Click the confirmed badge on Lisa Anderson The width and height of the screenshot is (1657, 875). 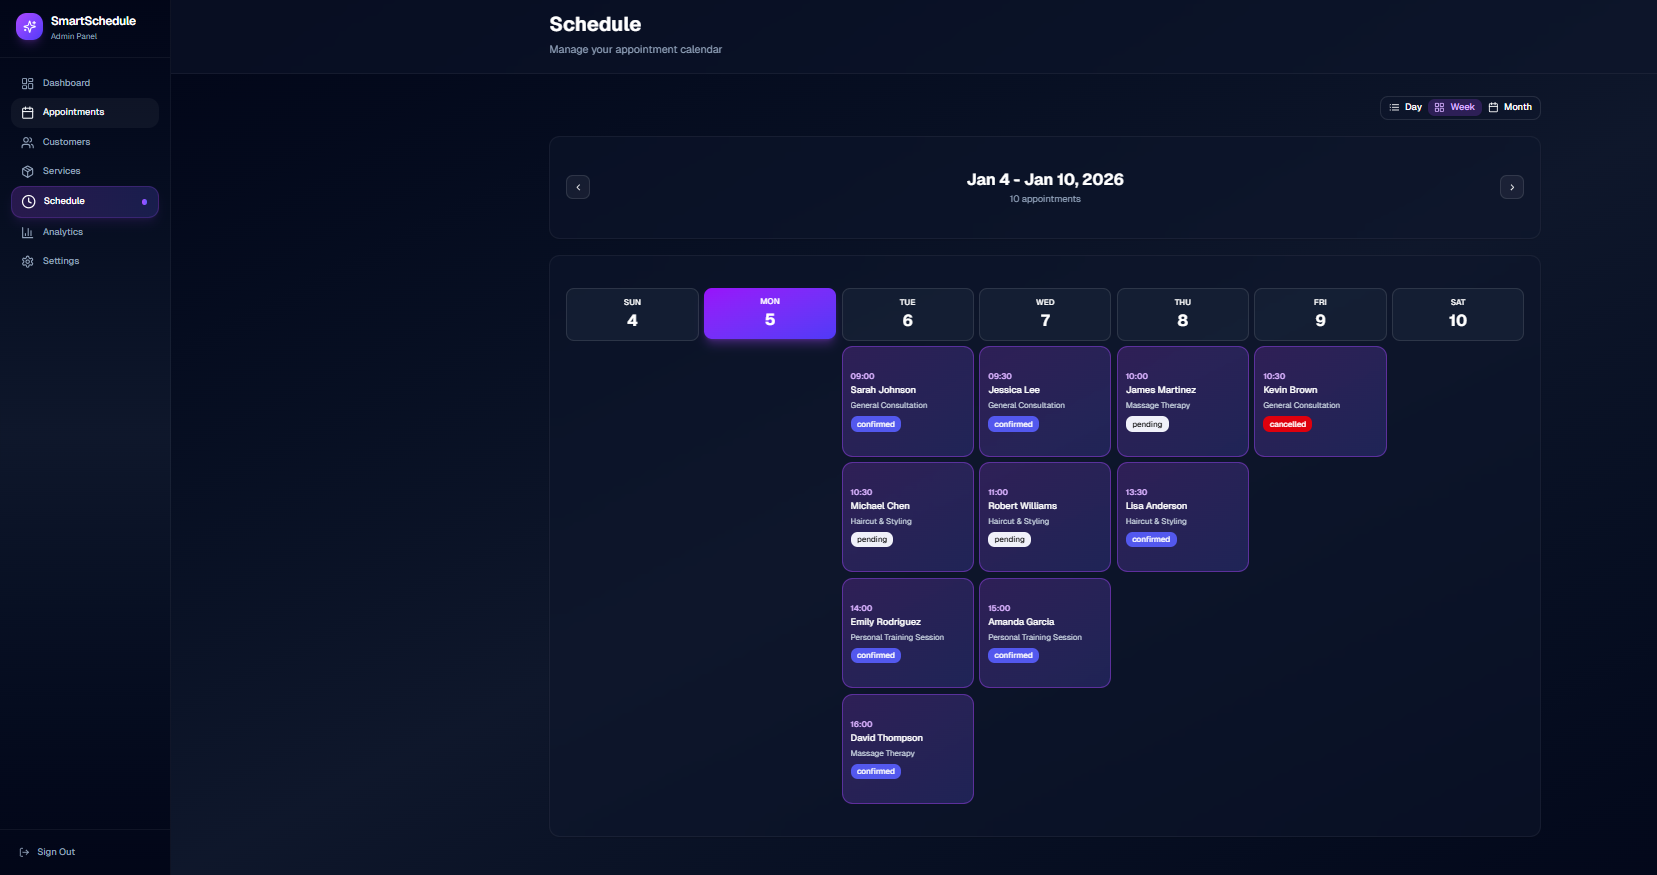pos(1151,539)
